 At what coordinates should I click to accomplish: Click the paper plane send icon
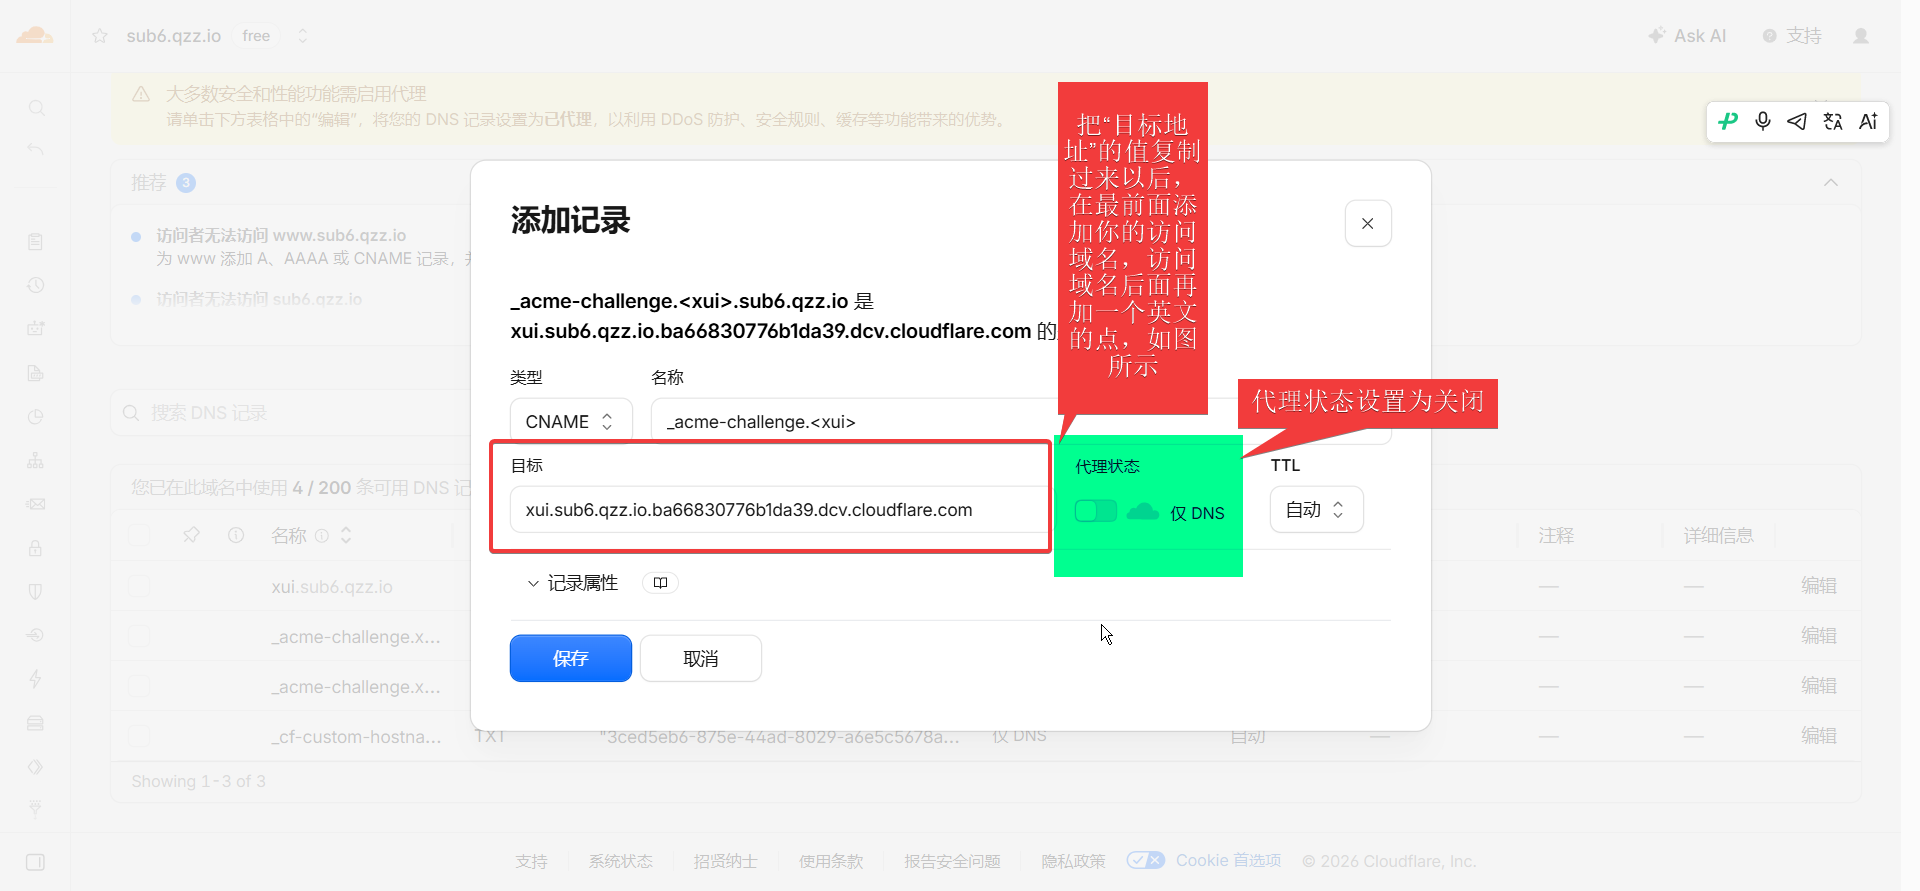(1797, 121)
